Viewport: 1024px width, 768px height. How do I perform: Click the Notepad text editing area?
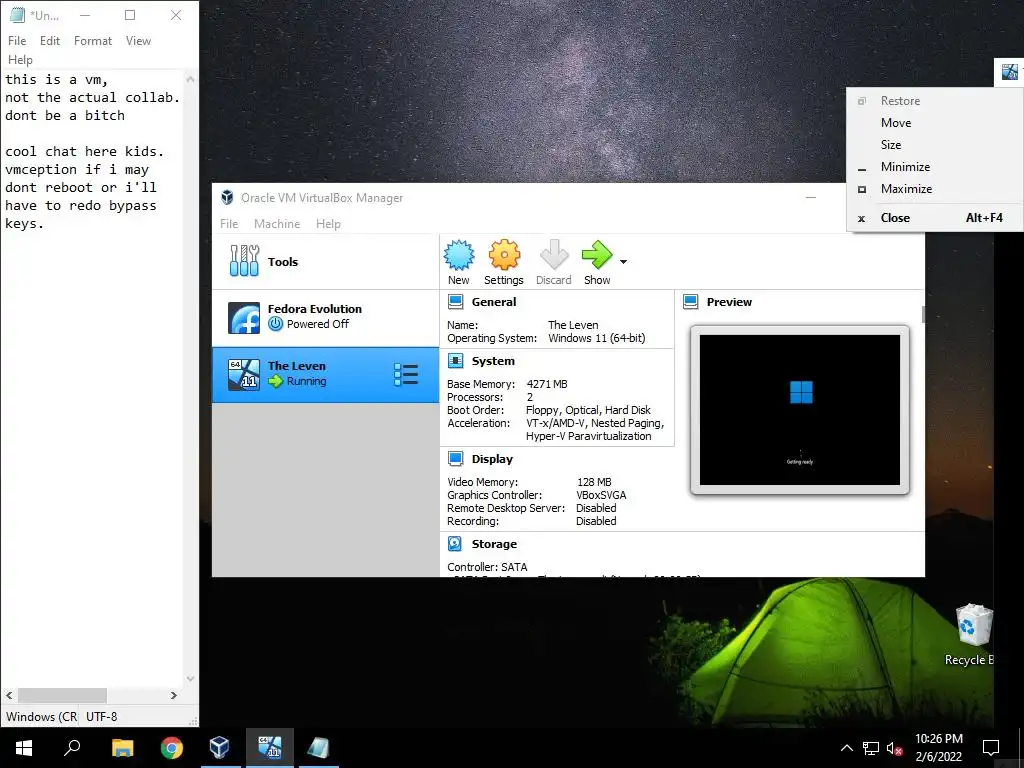click(x=91, y=379)
